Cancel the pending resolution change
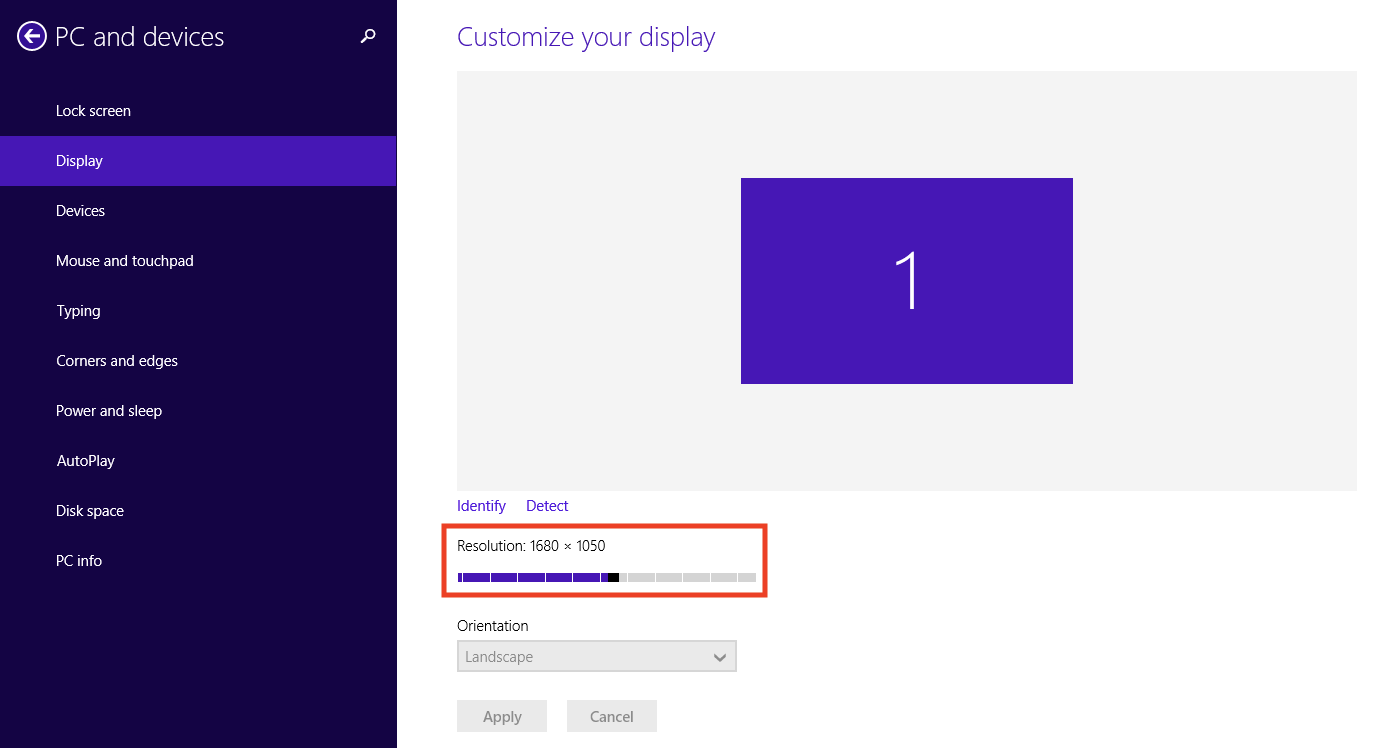The height and width of the screenshot is (748, 1379). click(611, 715)
